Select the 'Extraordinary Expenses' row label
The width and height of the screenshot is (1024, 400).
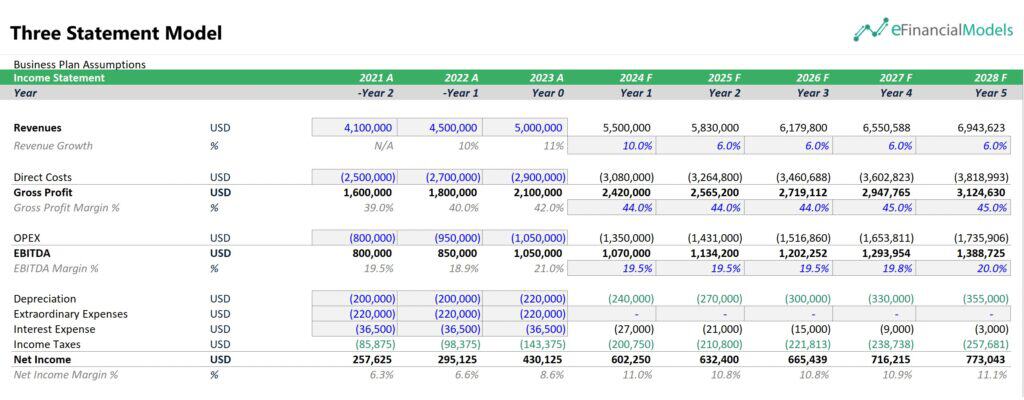tap(71, 314)
